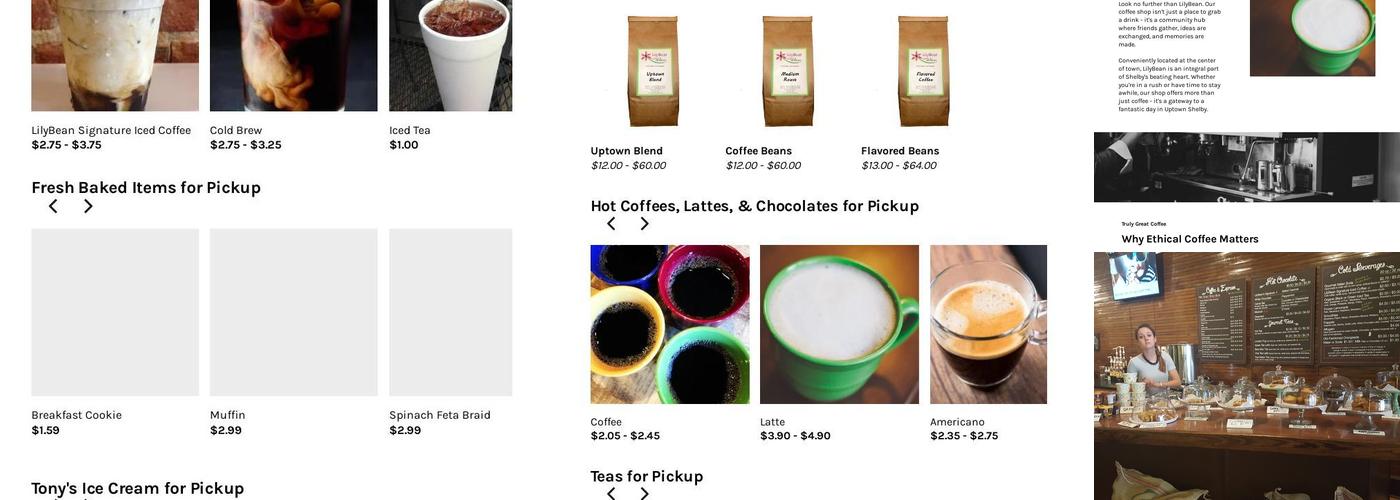The width and height of the screenshot is (1400, 500).
Task: Click the coffee shop counter photo
Action: [x=1247, y=376]
